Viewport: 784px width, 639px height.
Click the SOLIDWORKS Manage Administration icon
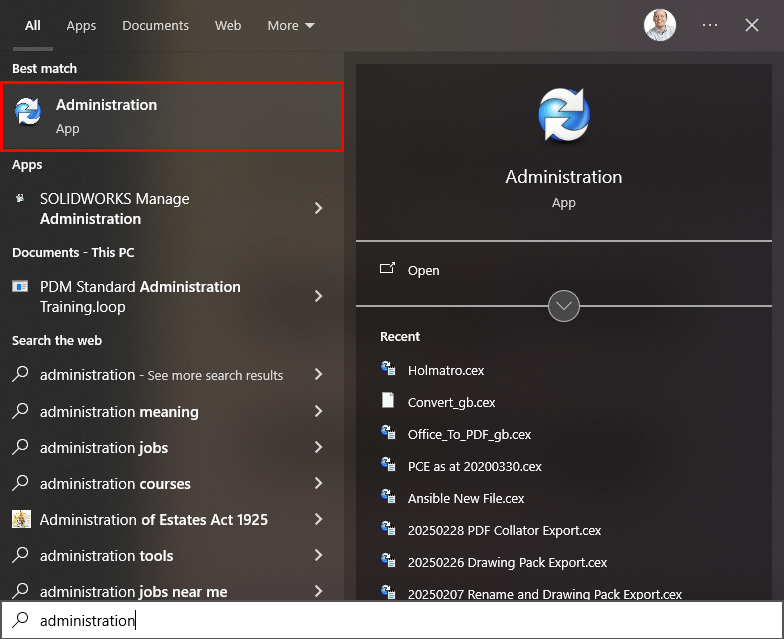point(20,198)
